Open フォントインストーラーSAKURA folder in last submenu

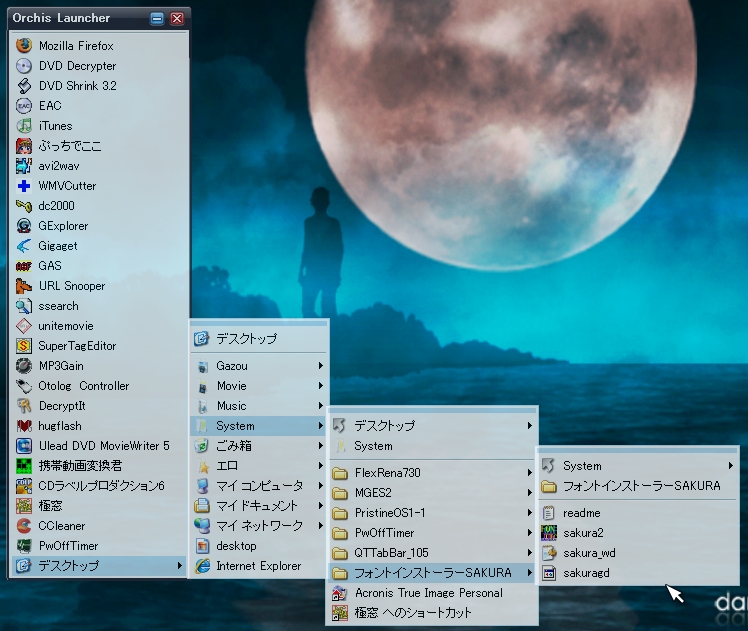639,486
